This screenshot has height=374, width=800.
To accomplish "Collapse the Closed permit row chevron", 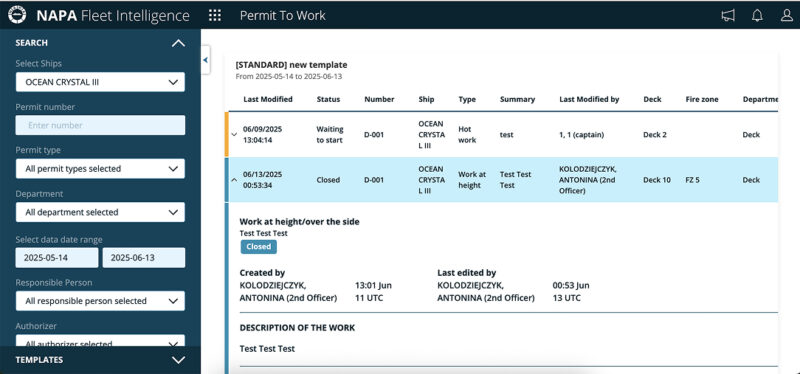I will (234, 180).
